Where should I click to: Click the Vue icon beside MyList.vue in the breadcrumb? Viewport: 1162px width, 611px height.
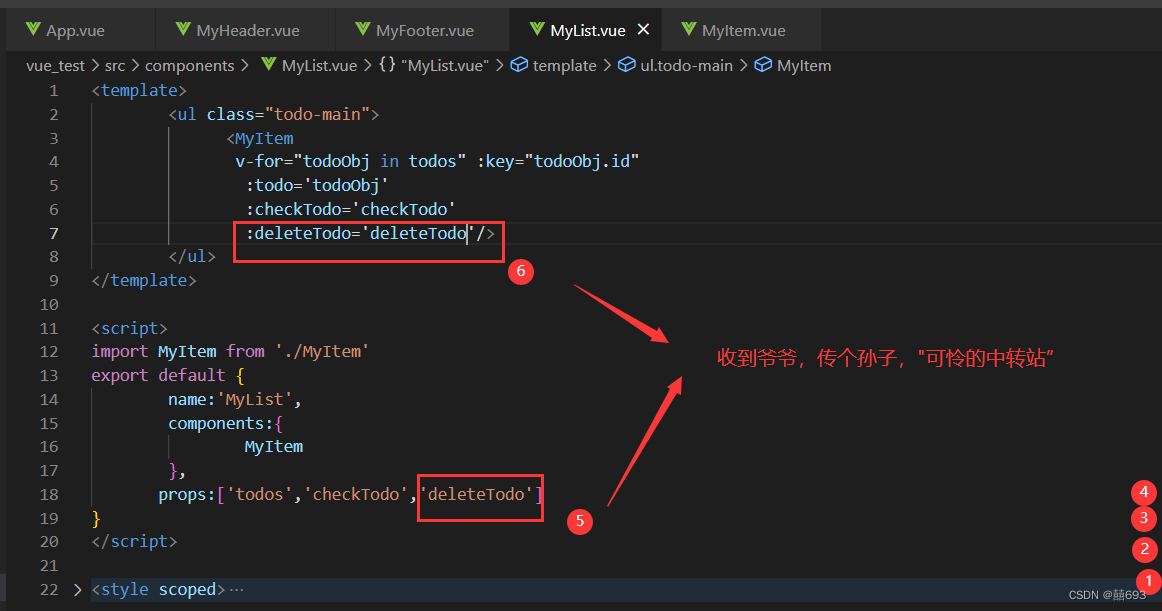click(x=268, y=65)
